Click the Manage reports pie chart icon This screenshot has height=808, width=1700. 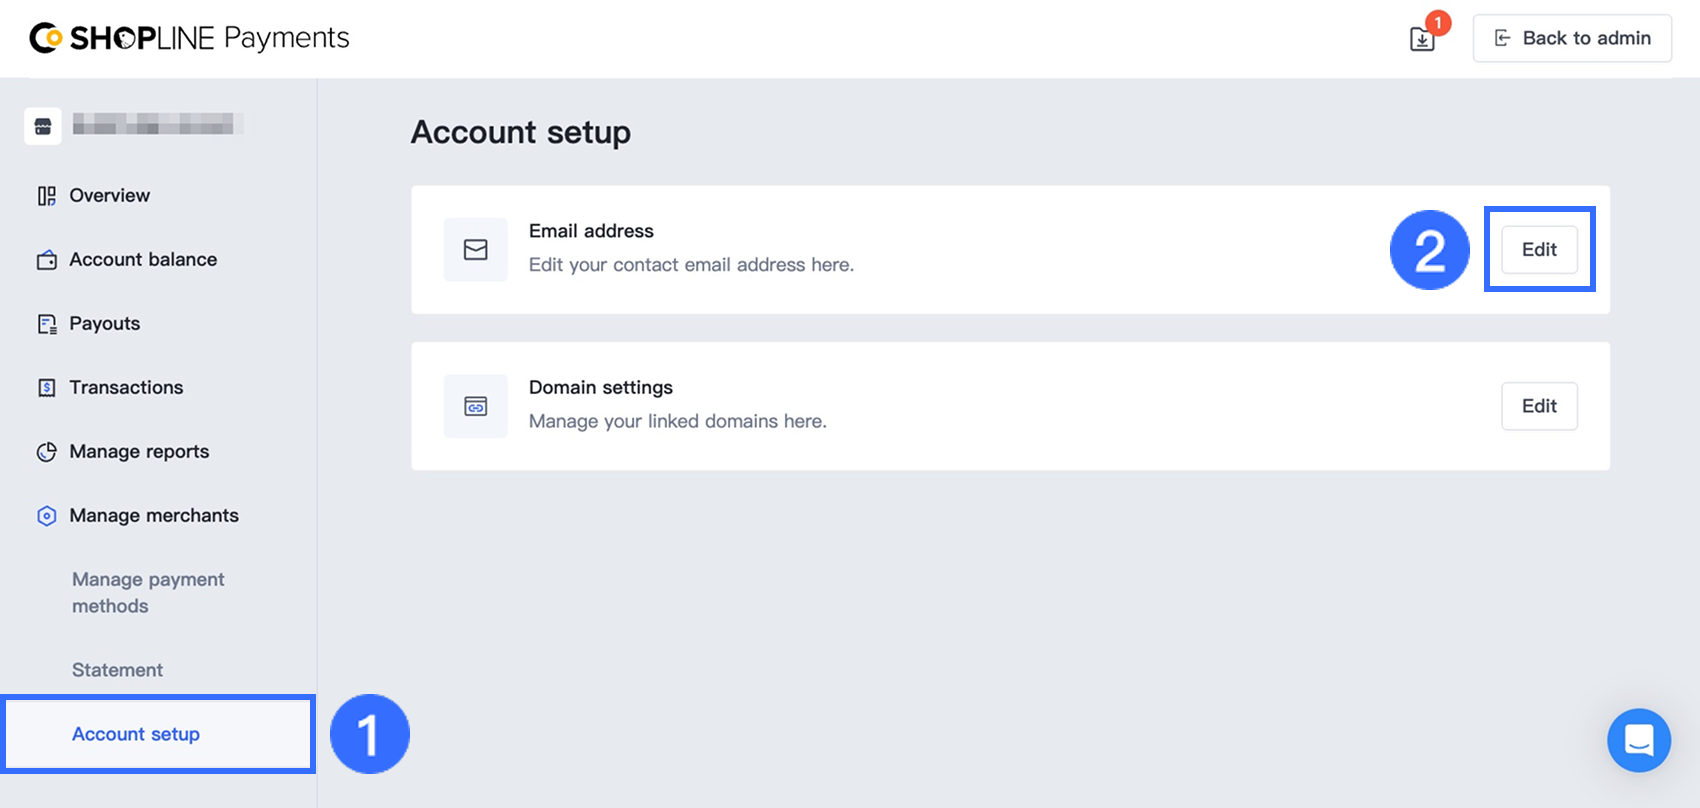(x=47, y=452)
